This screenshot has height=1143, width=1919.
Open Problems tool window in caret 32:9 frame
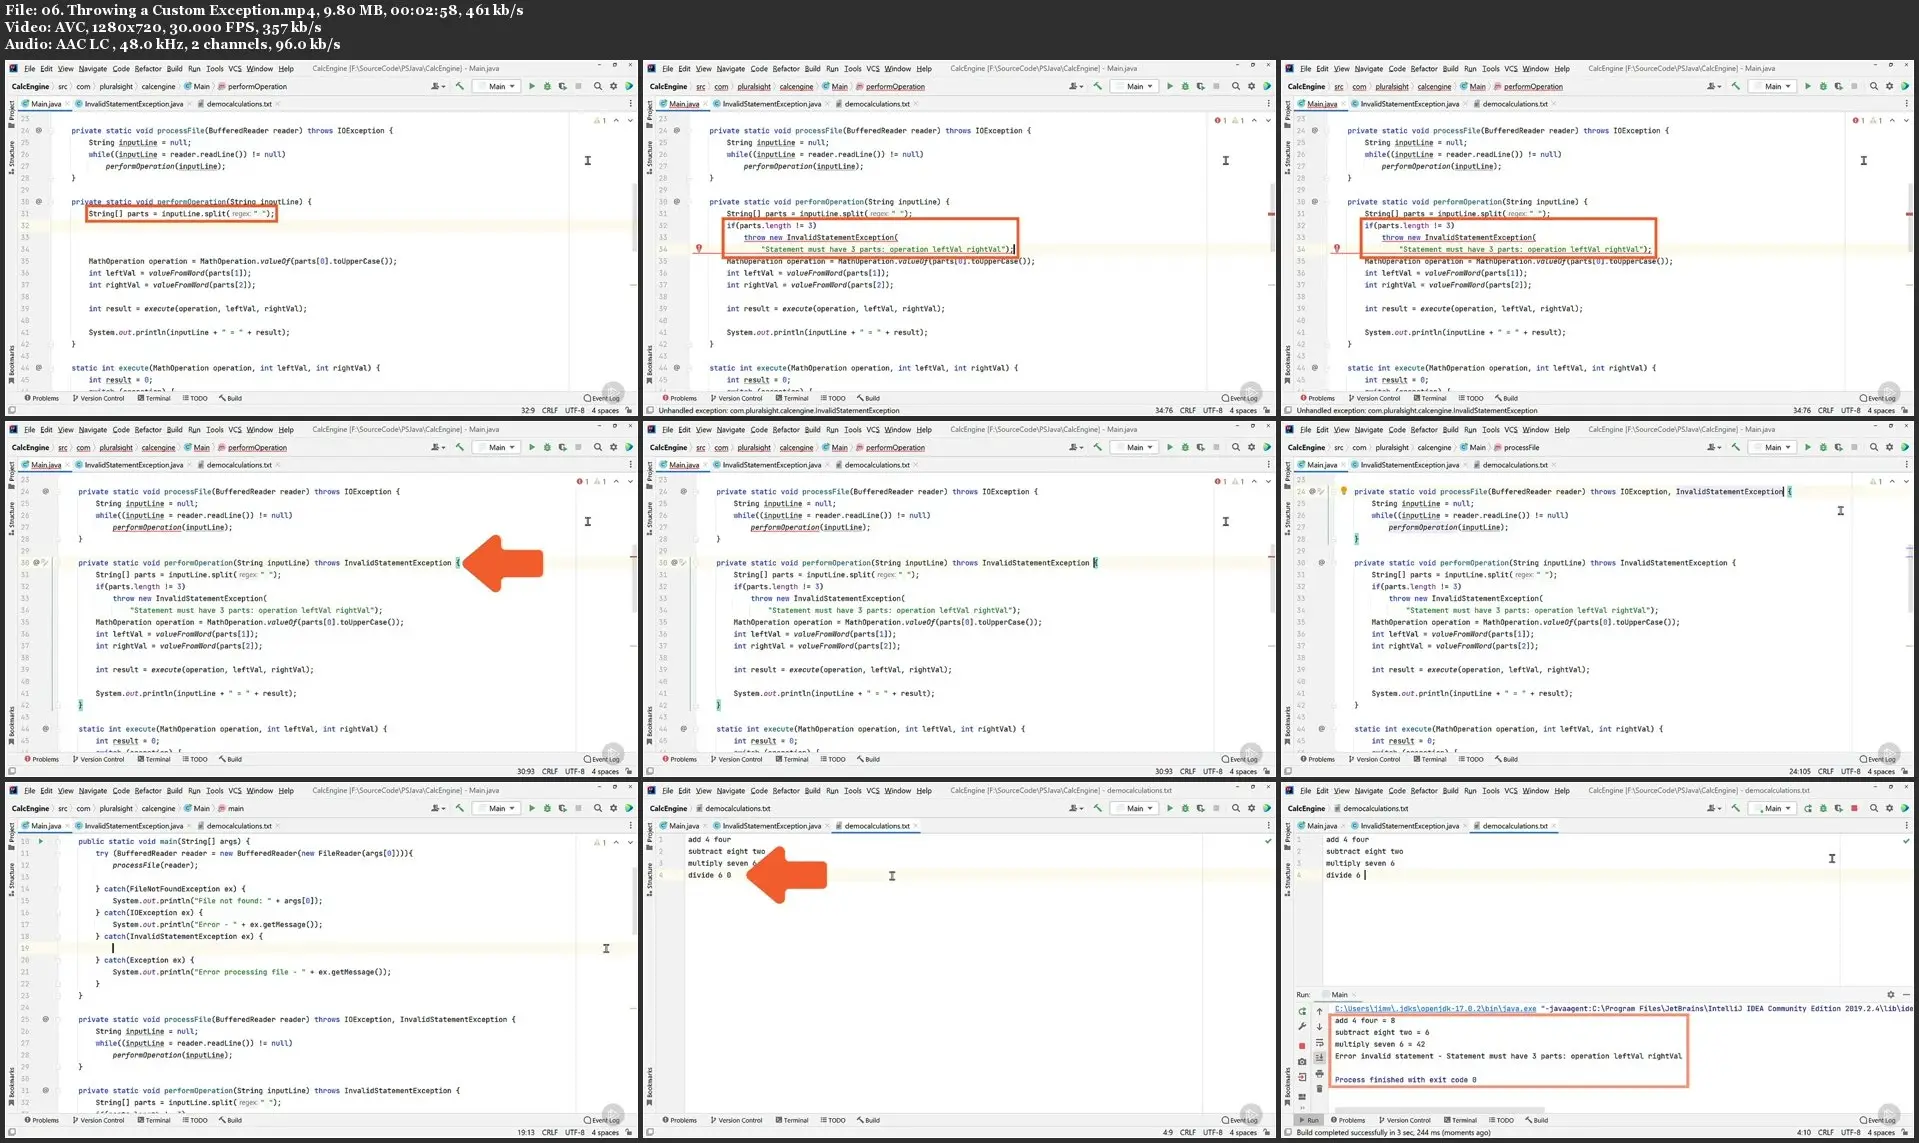[42, 398]
